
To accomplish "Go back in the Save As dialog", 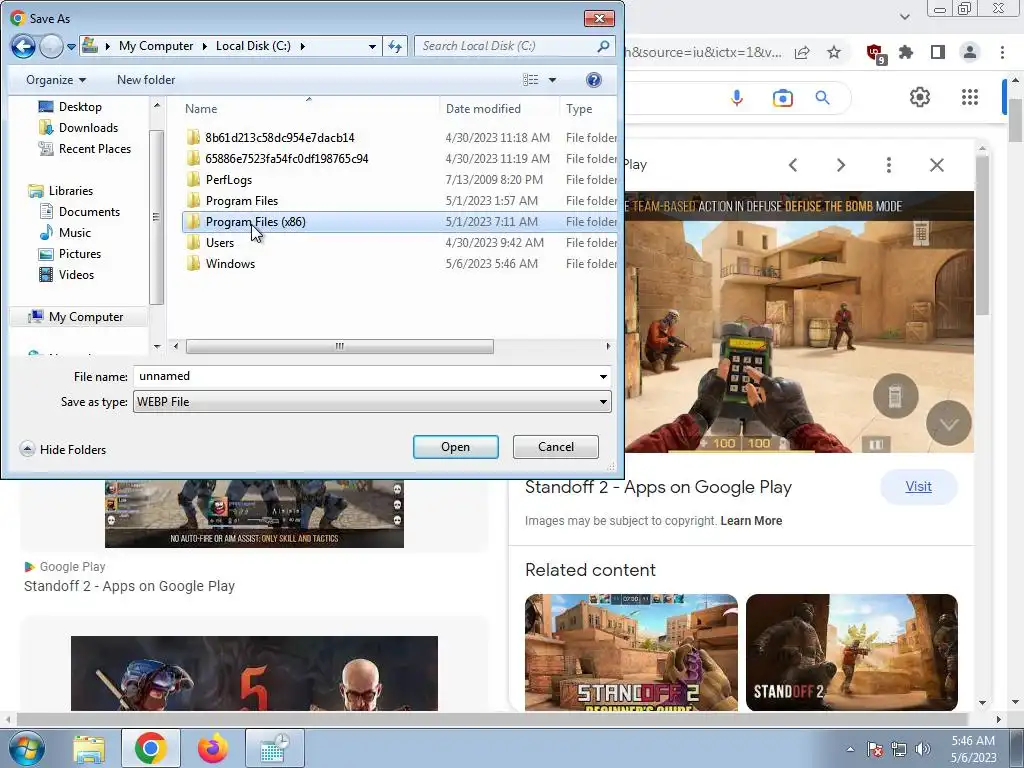I will pyautogui.click(x=23, y=46).
